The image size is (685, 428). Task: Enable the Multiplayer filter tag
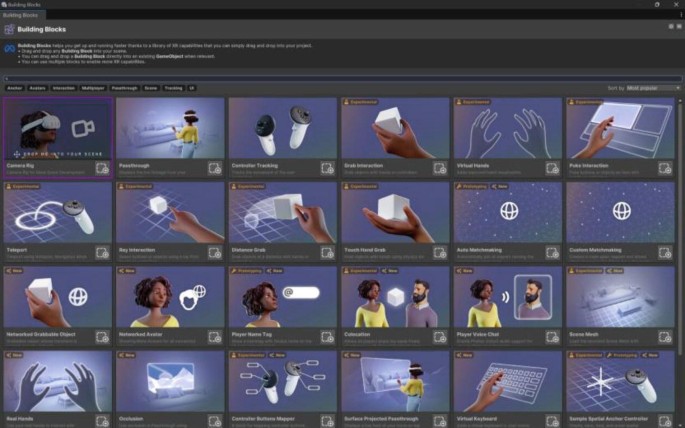coord(93,88)
